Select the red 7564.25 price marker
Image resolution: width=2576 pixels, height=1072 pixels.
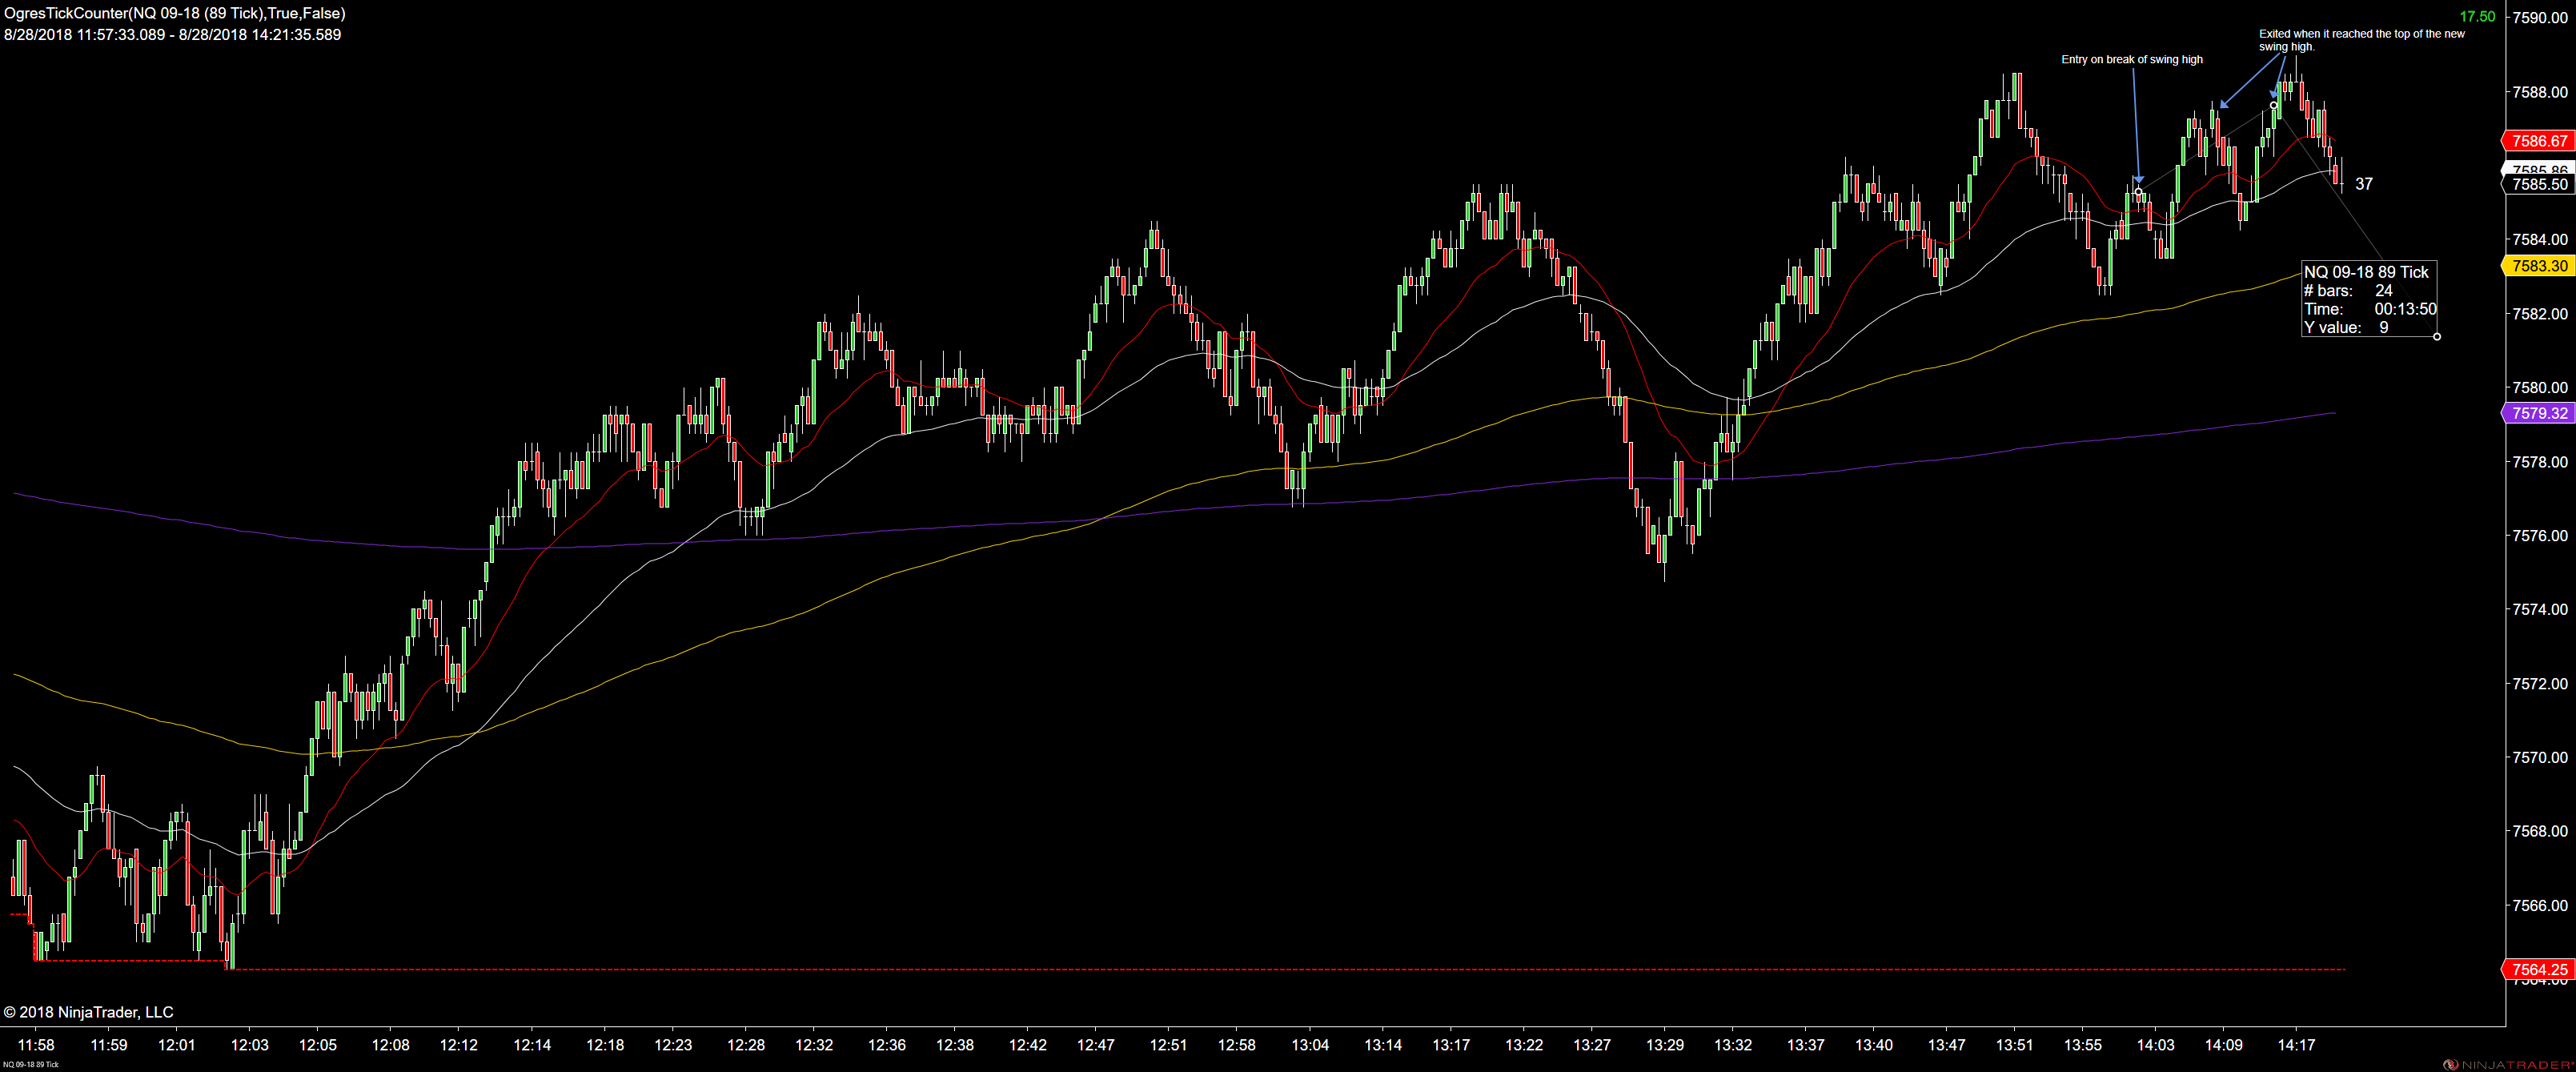[x=2540, y=969]
